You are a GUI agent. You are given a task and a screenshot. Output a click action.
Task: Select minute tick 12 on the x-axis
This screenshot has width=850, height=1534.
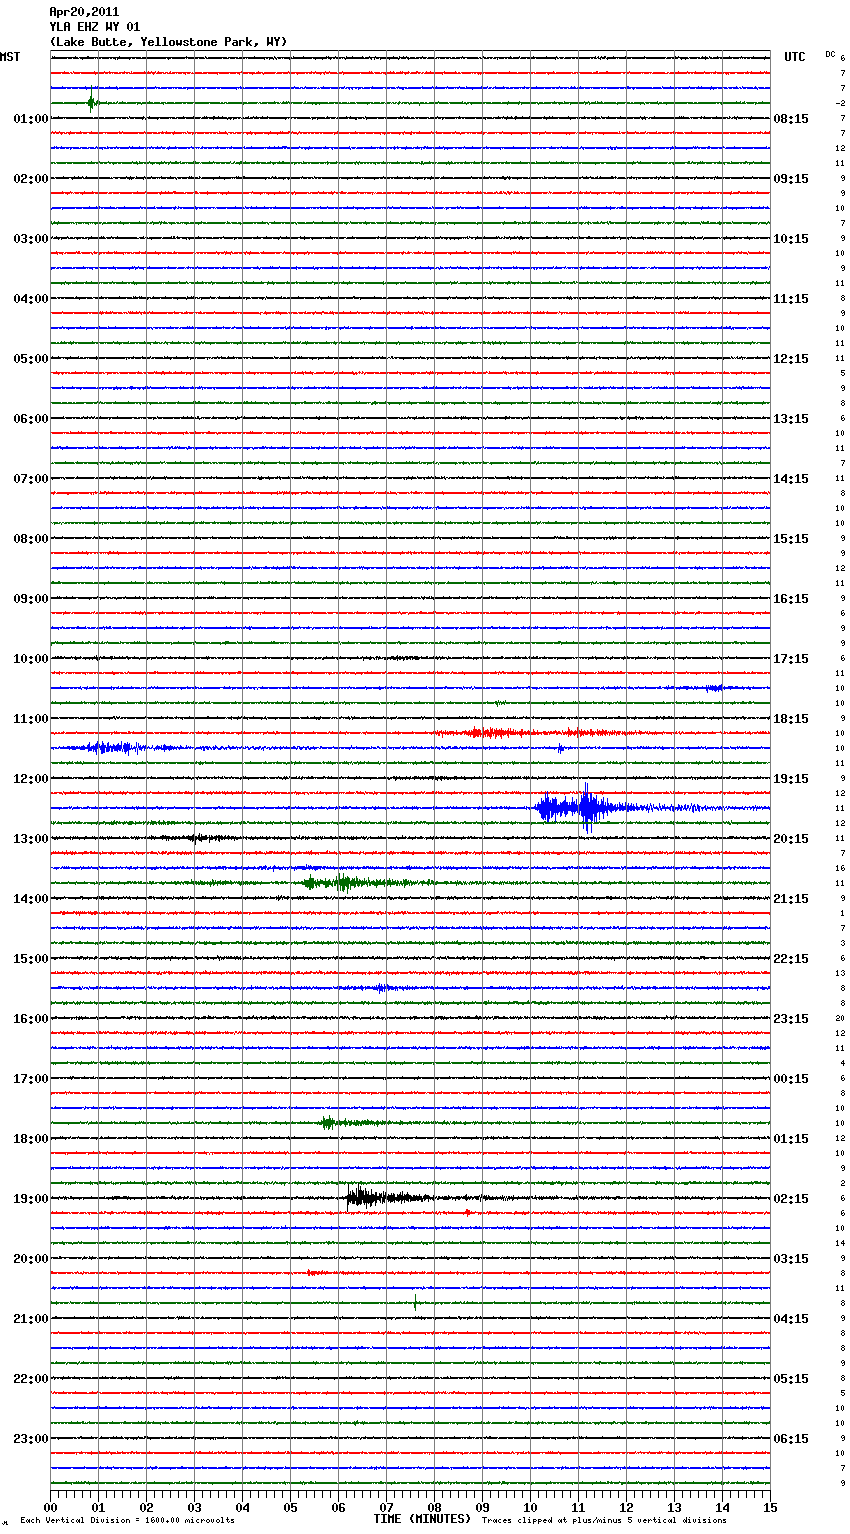626,1507
